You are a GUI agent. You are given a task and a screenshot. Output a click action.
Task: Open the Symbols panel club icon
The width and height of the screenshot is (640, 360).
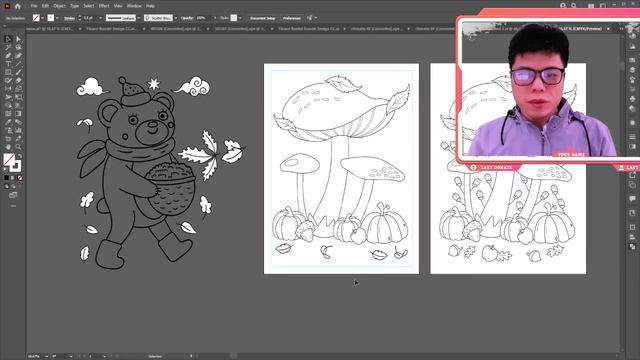coord(632,99)
